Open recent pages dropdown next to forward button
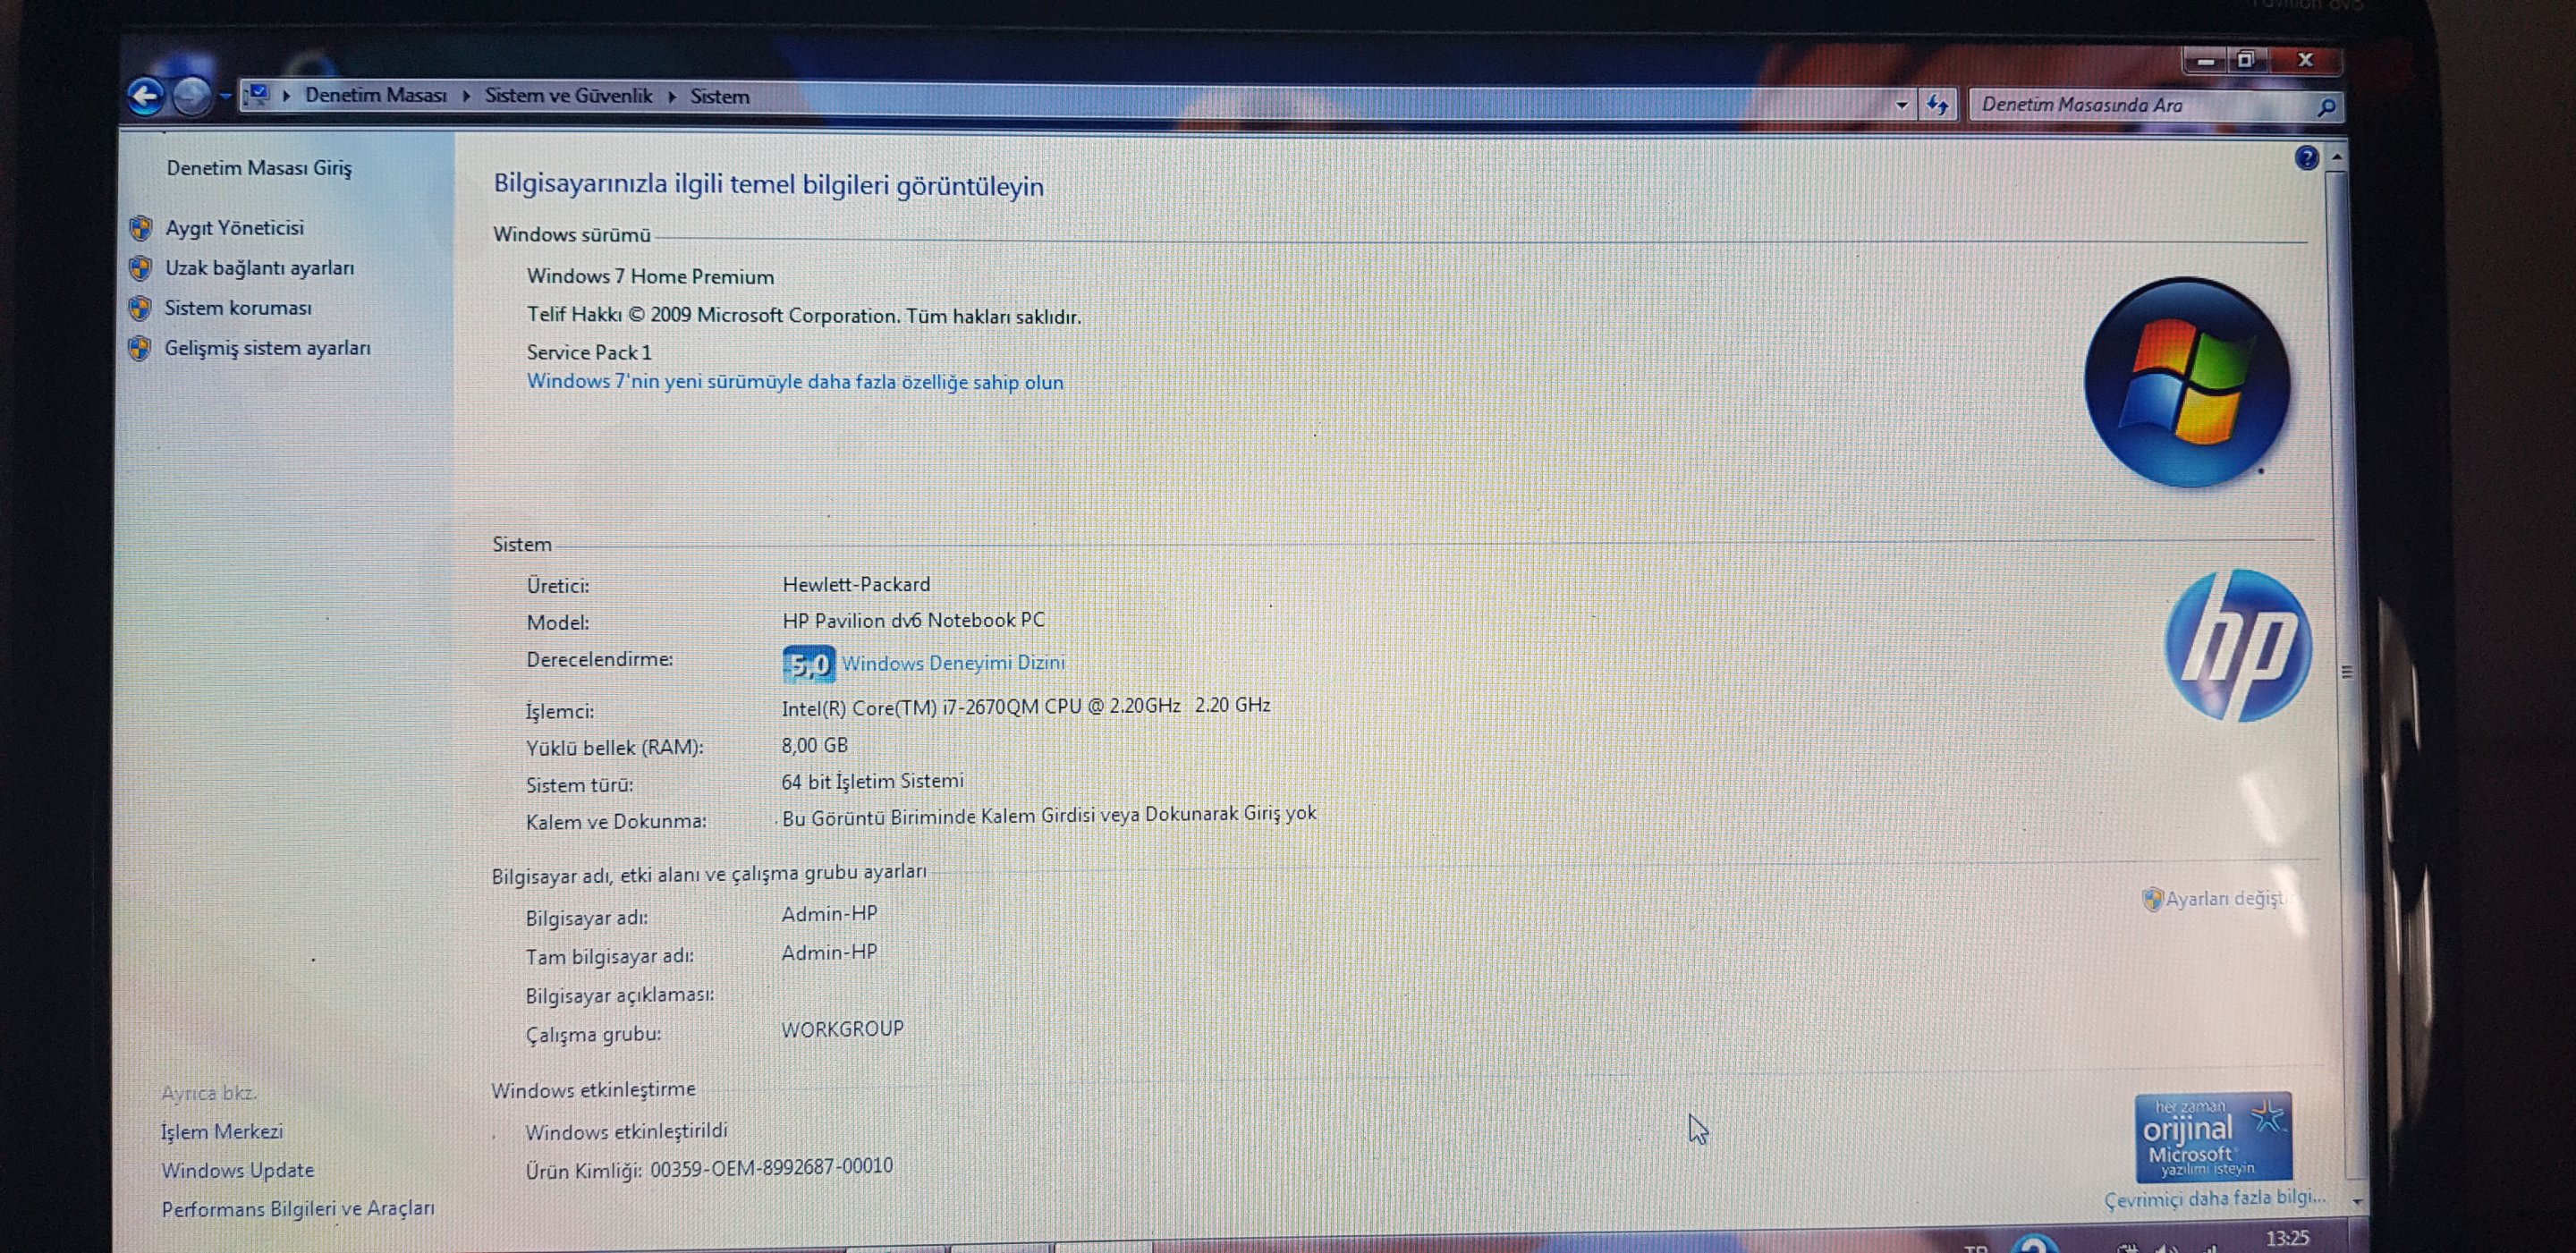 point(226,97)
